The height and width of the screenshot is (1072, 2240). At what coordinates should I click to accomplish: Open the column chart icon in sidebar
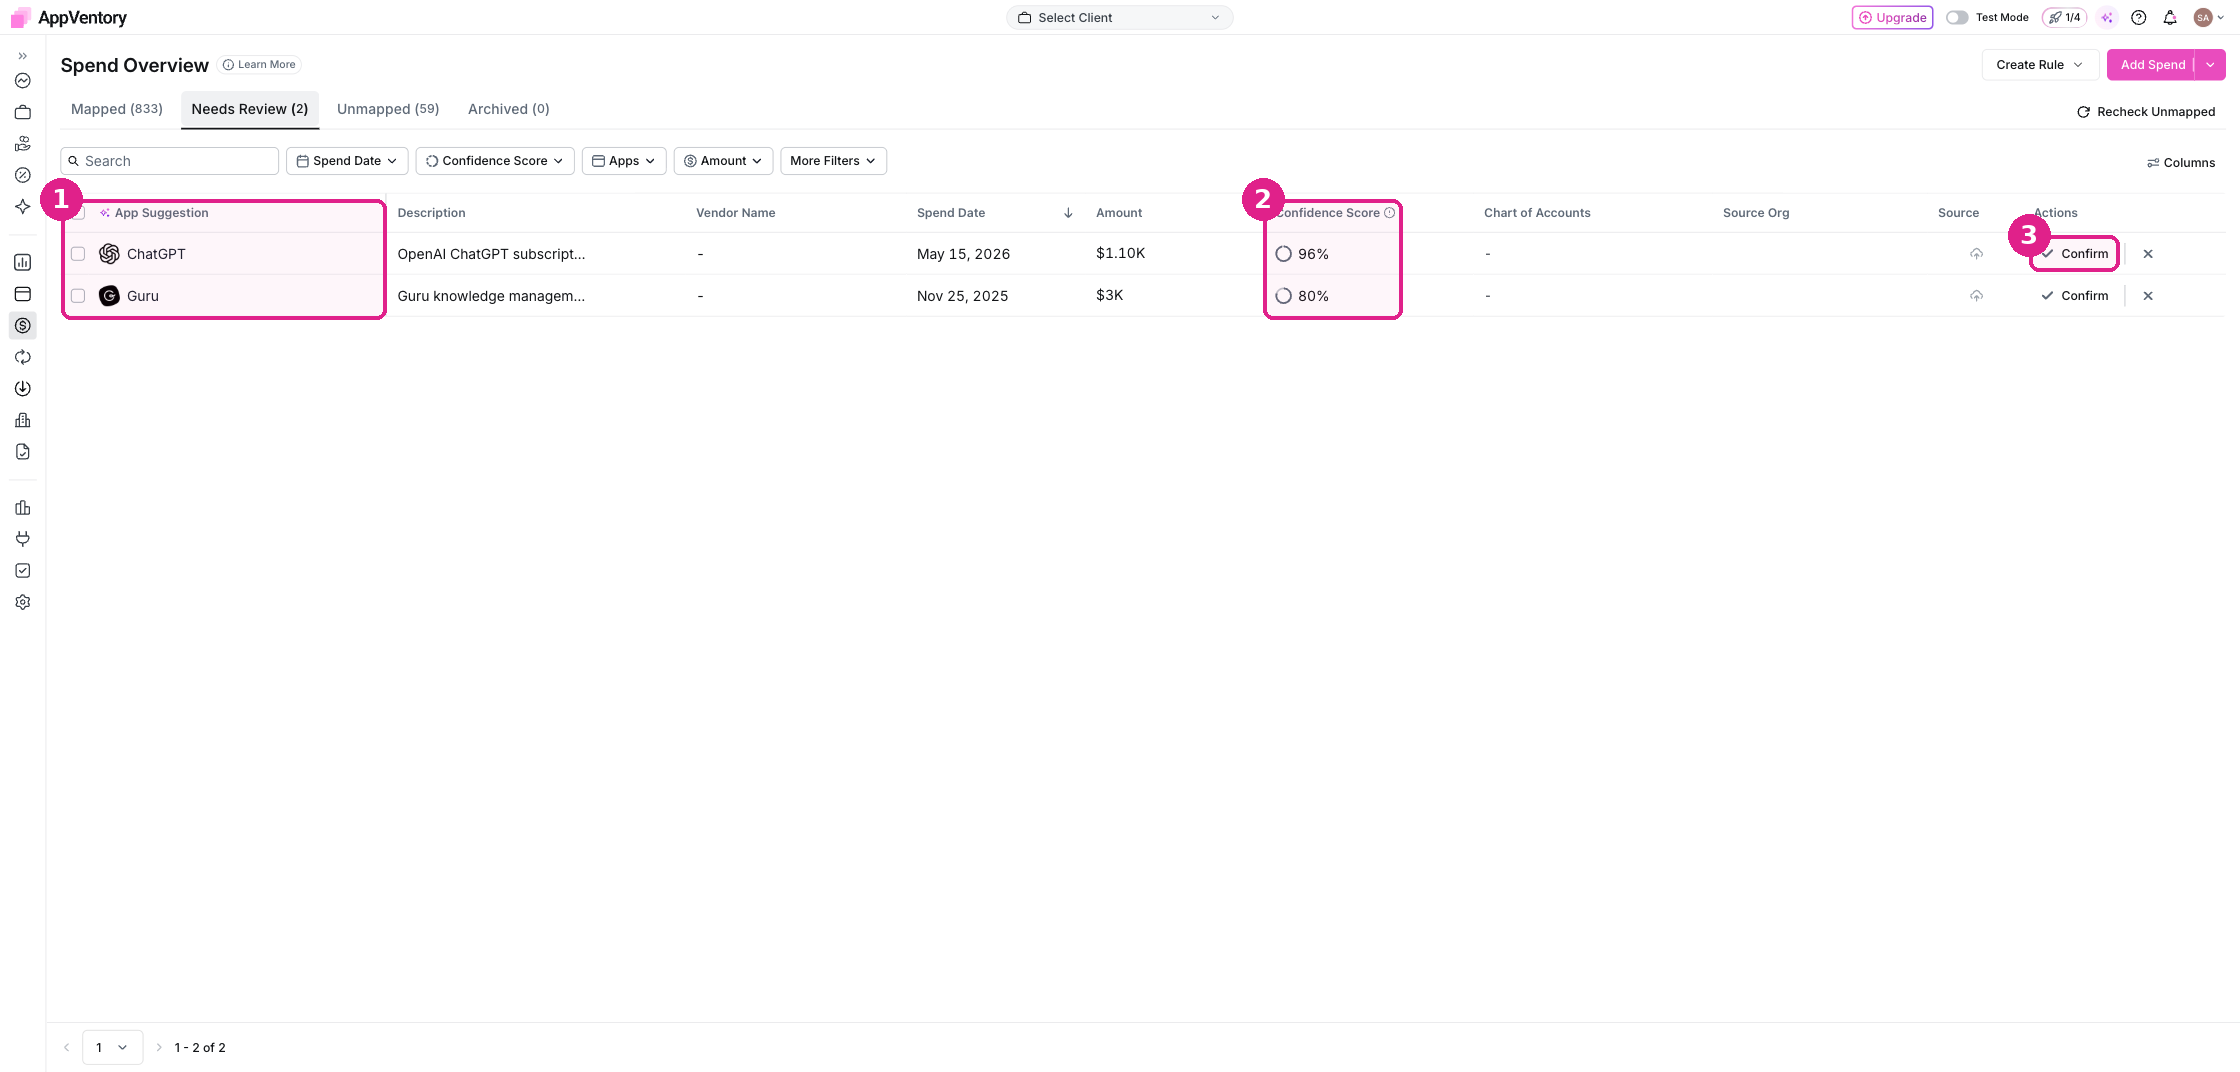pyautogui.click(x=22, y=508)
